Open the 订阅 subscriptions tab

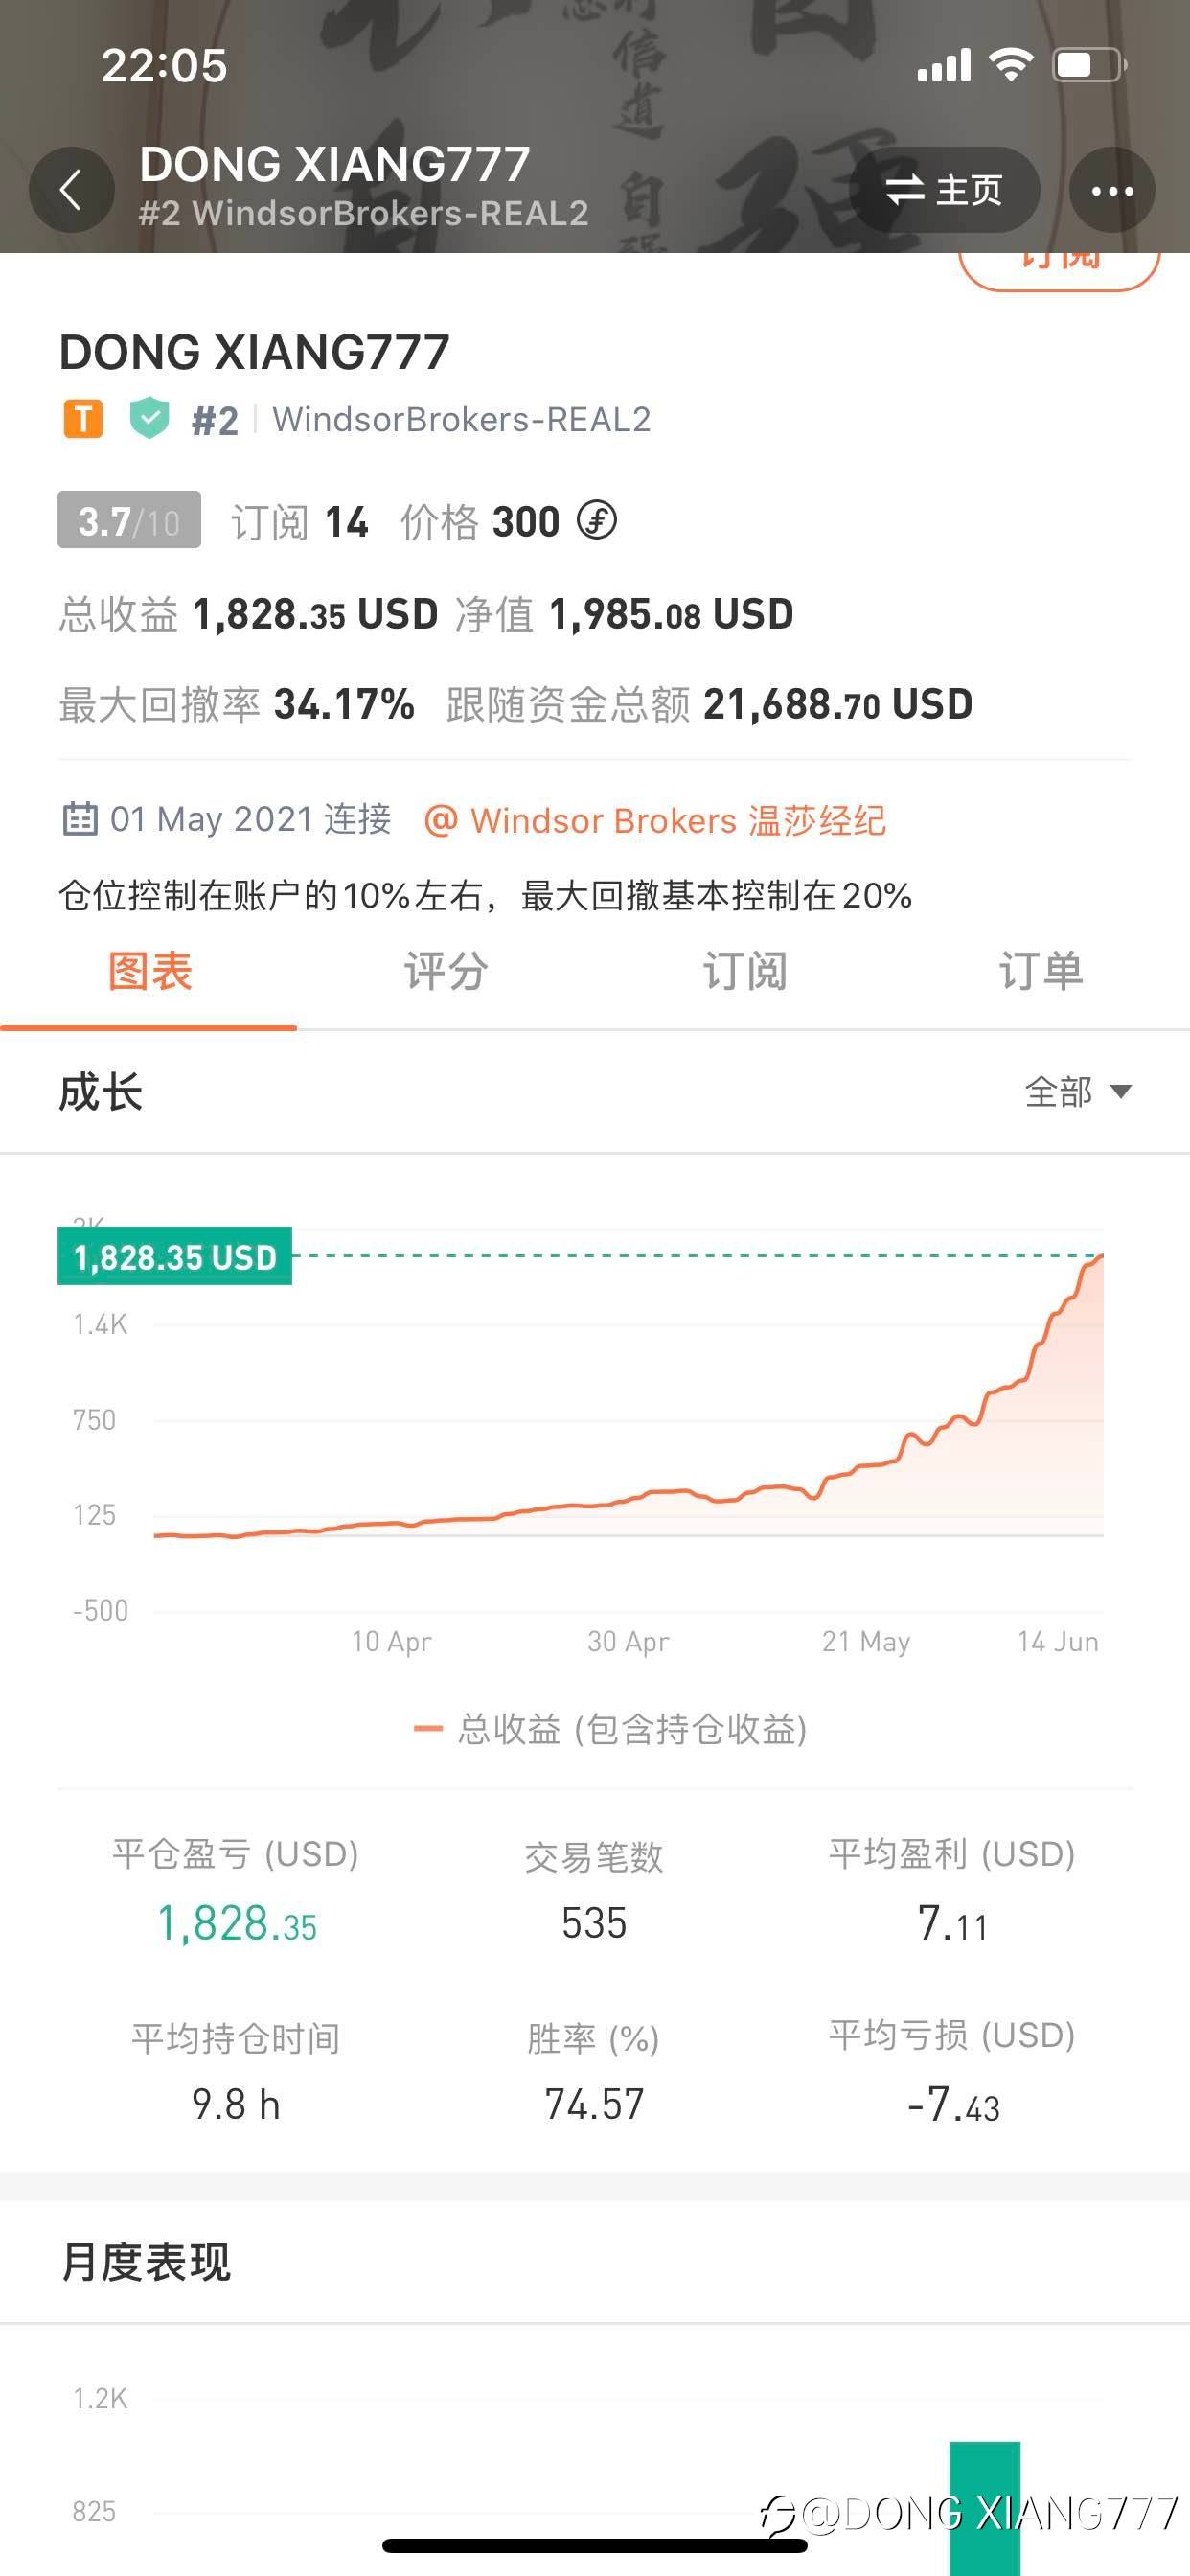744,972
